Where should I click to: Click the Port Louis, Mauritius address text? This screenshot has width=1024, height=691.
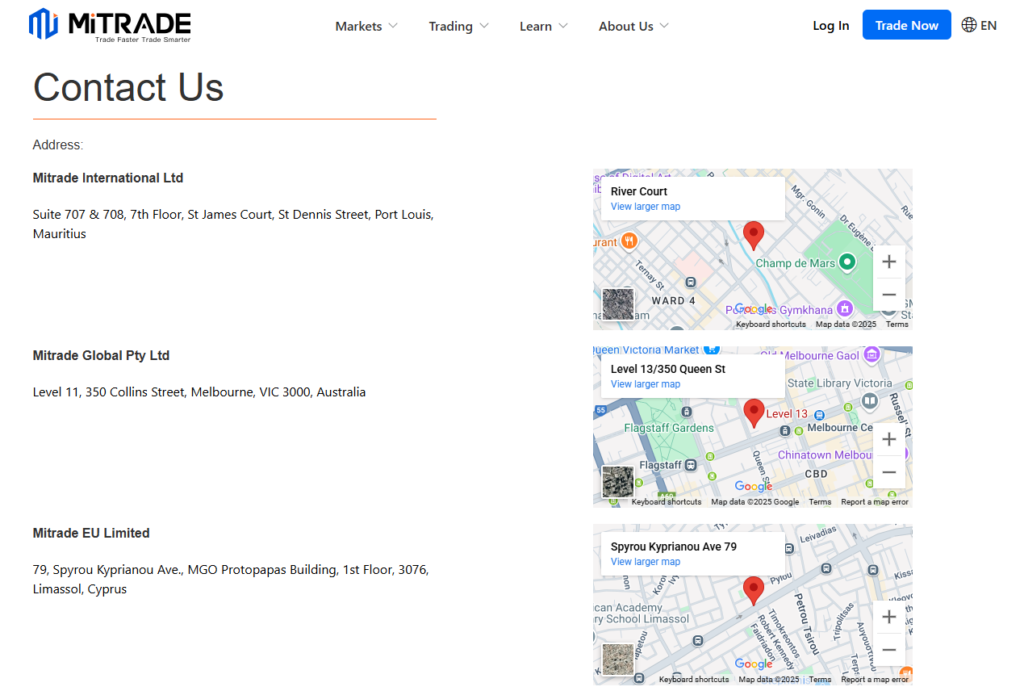[x=233, y=224]
